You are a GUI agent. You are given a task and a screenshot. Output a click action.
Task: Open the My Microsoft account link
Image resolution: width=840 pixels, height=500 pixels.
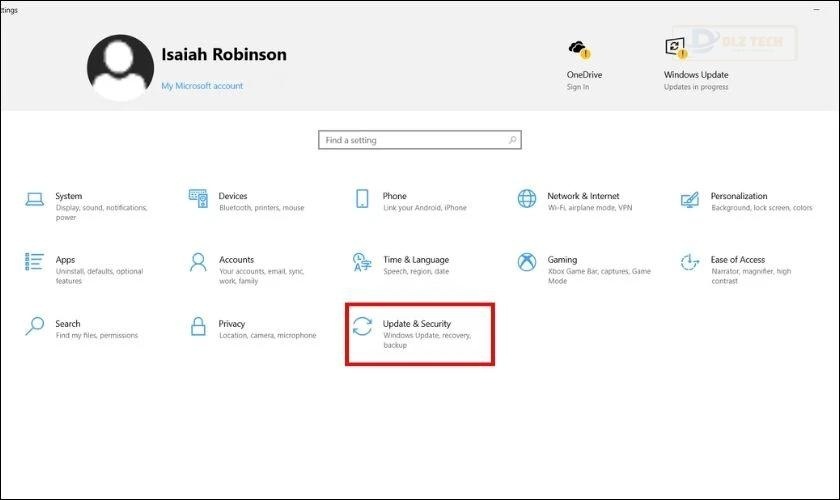pyautogui.click(x=202, y=86)
